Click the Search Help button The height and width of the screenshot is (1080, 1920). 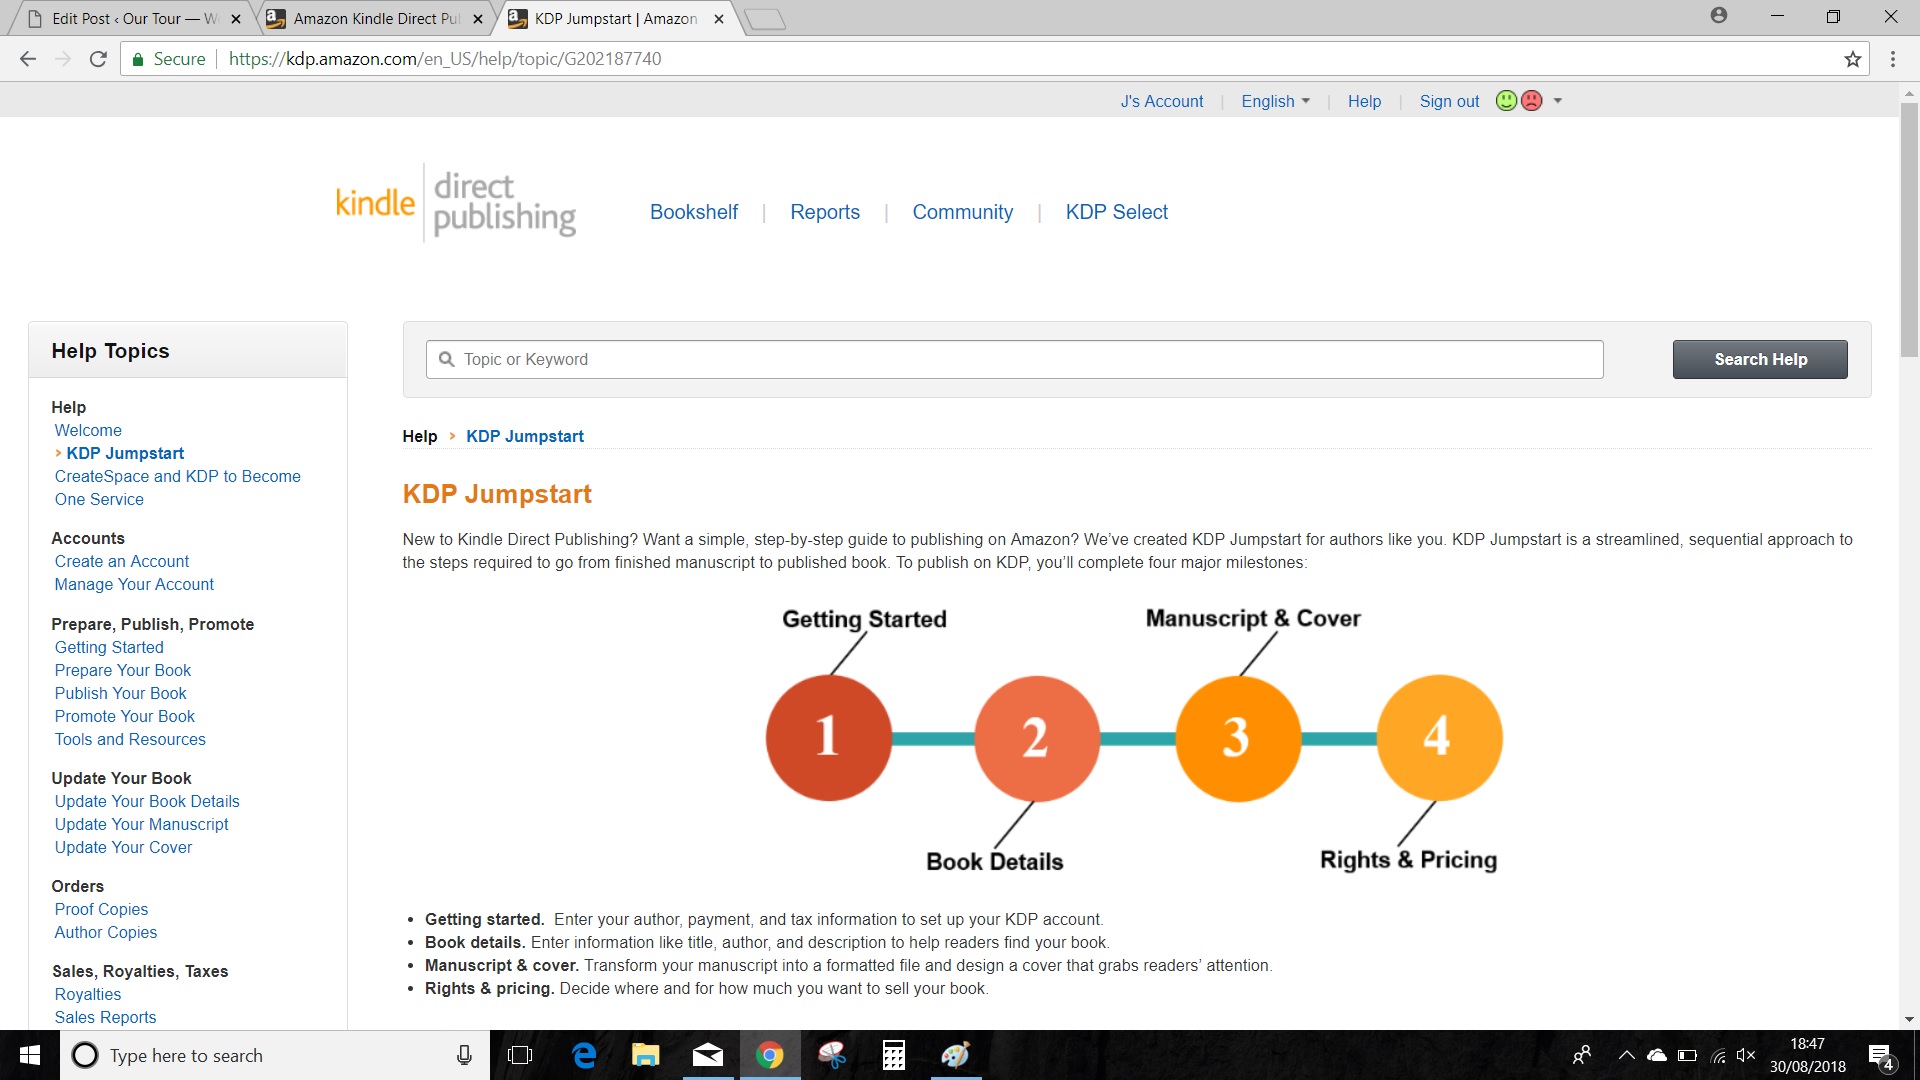pos(1760,359)
